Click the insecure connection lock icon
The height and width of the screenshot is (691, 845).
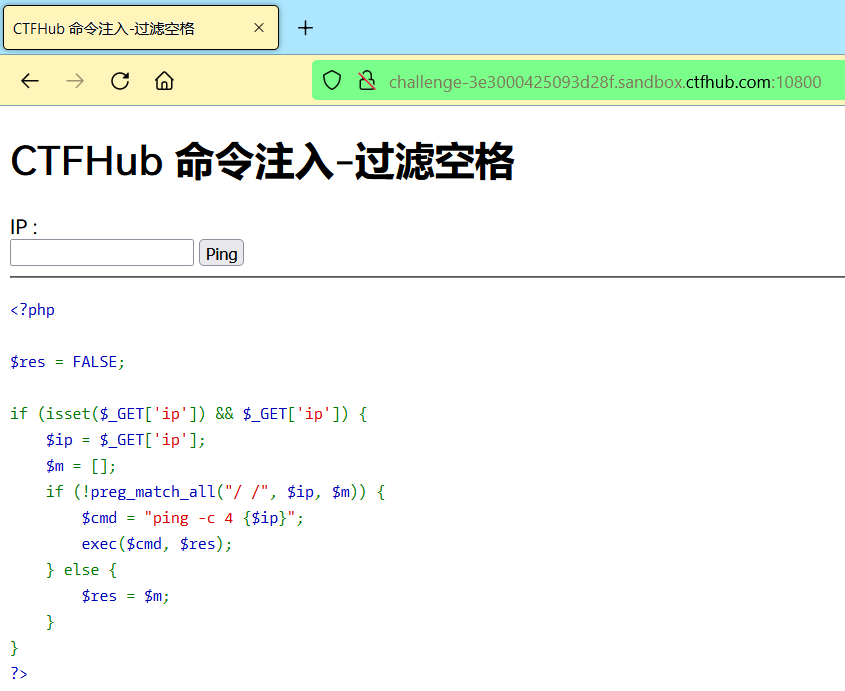click(367, 81)
